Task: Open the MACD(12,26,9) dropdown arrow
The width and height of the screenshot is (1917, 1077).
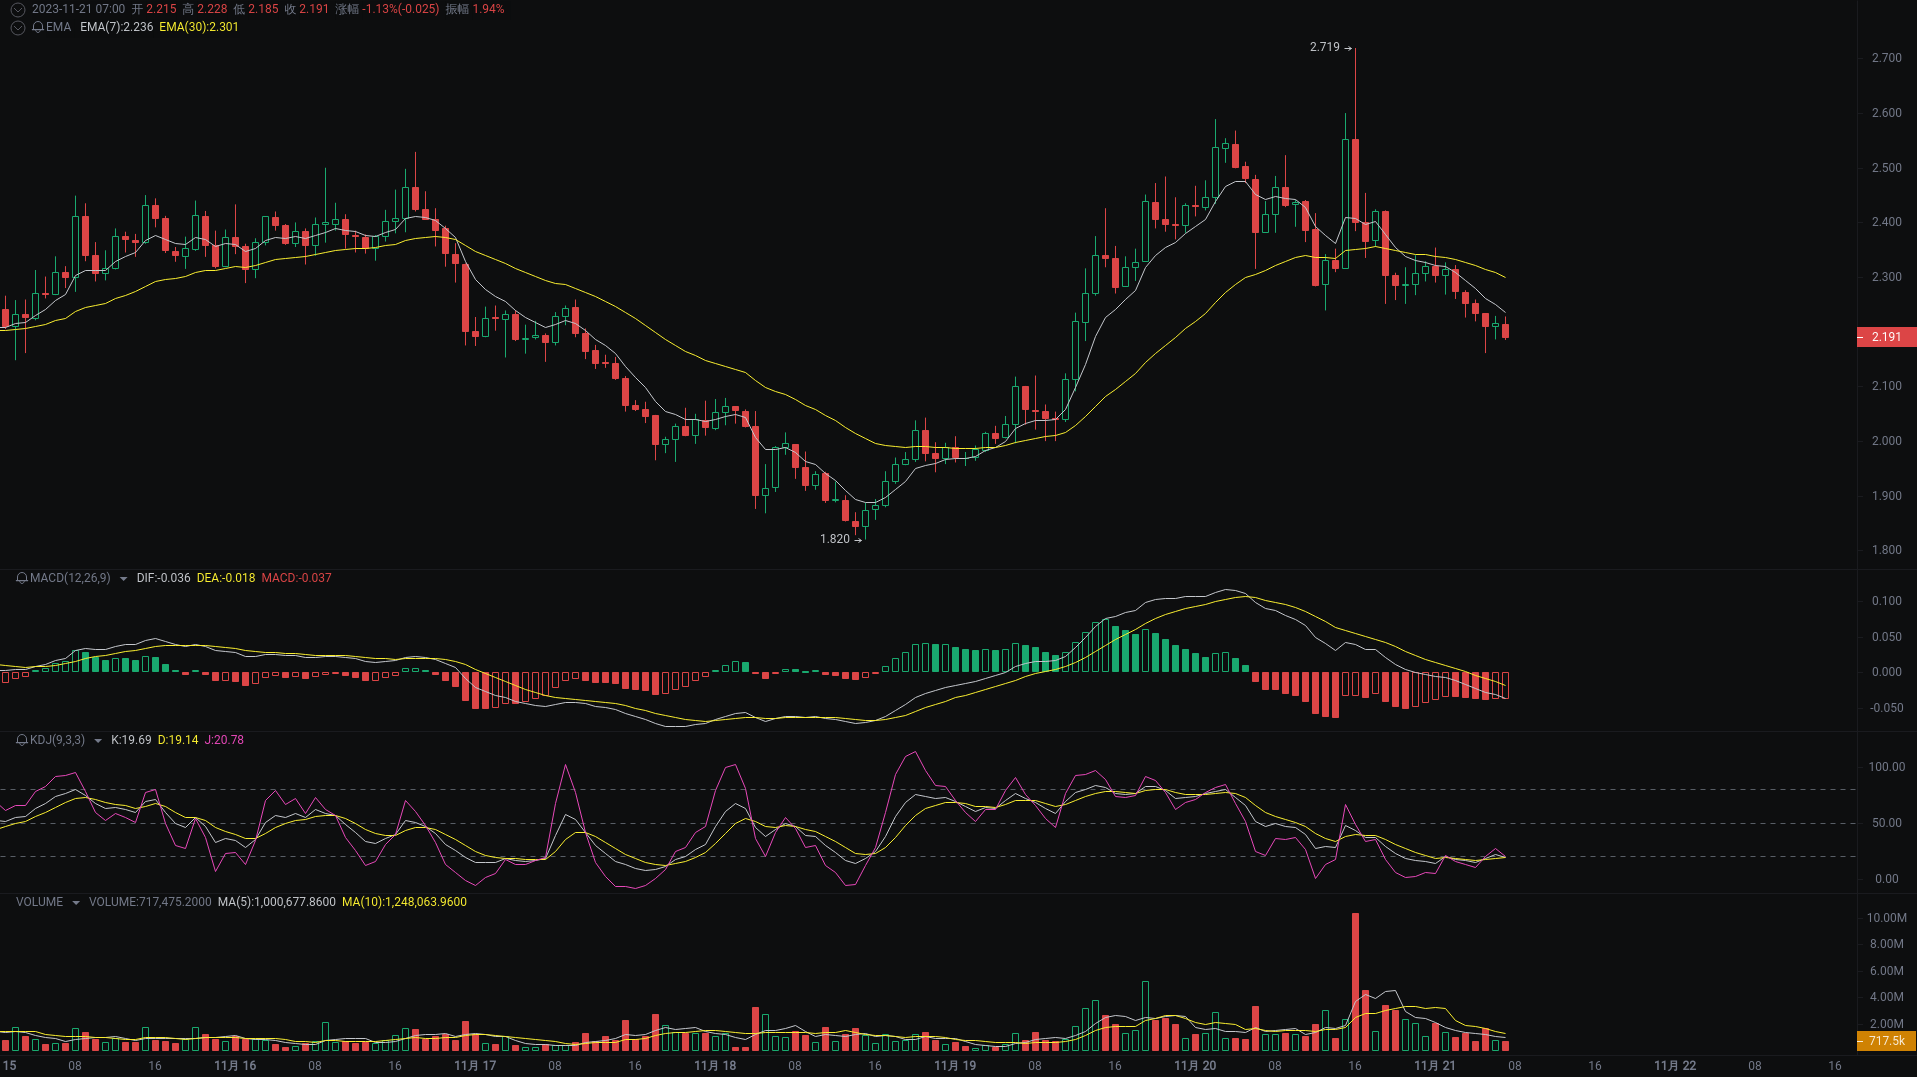Action: (123, 579)
